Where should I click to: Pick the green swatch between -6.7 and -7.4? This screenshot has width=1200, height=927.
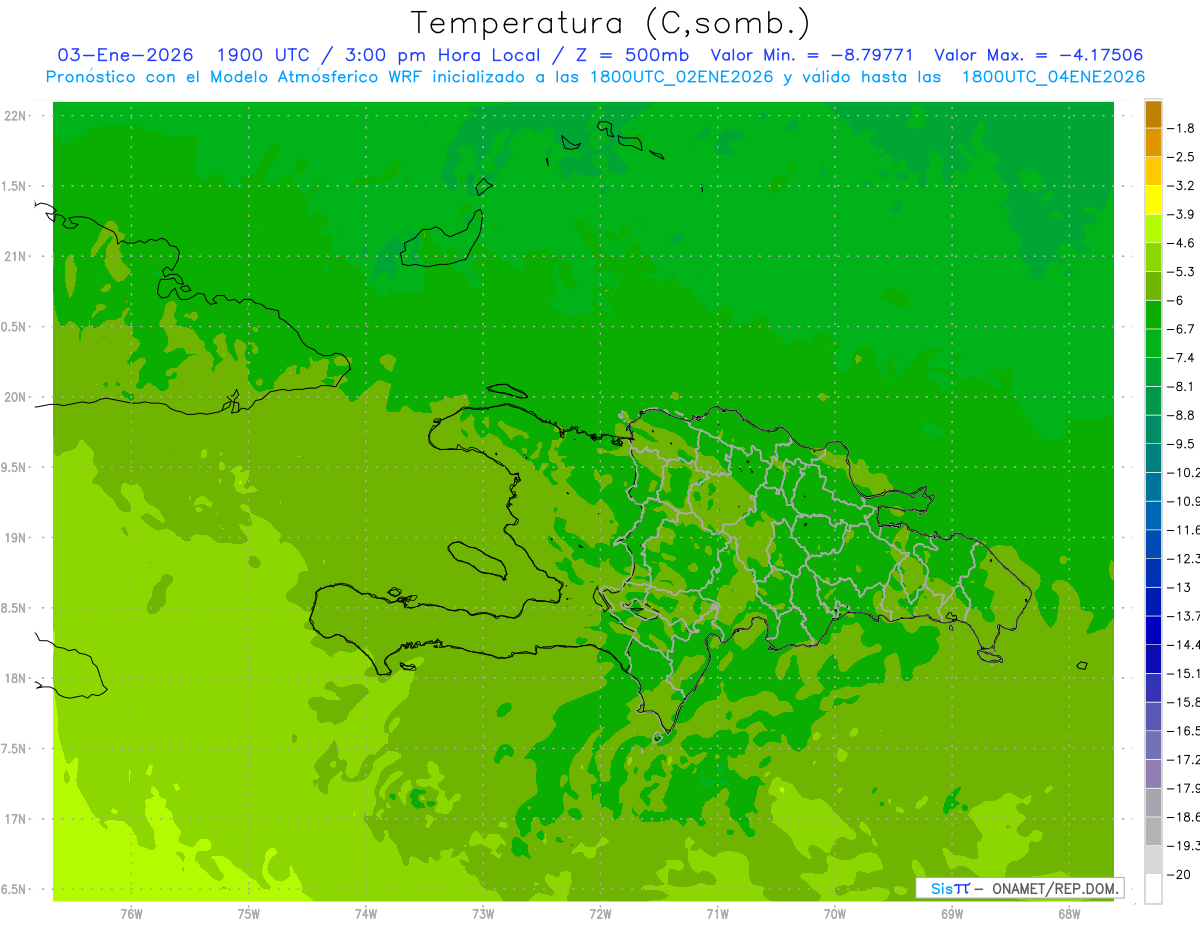click(1153, 344)
